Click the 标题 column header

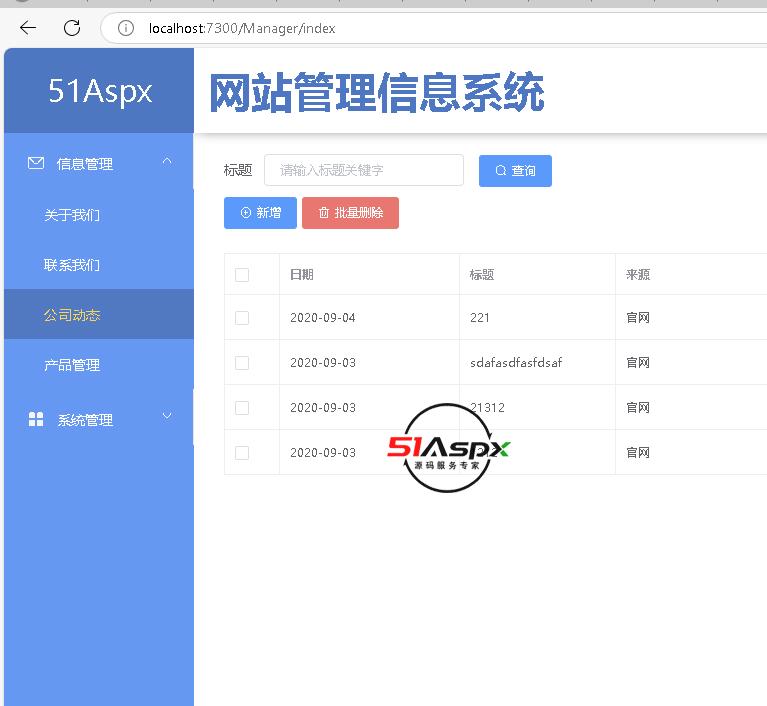point(482,274)
